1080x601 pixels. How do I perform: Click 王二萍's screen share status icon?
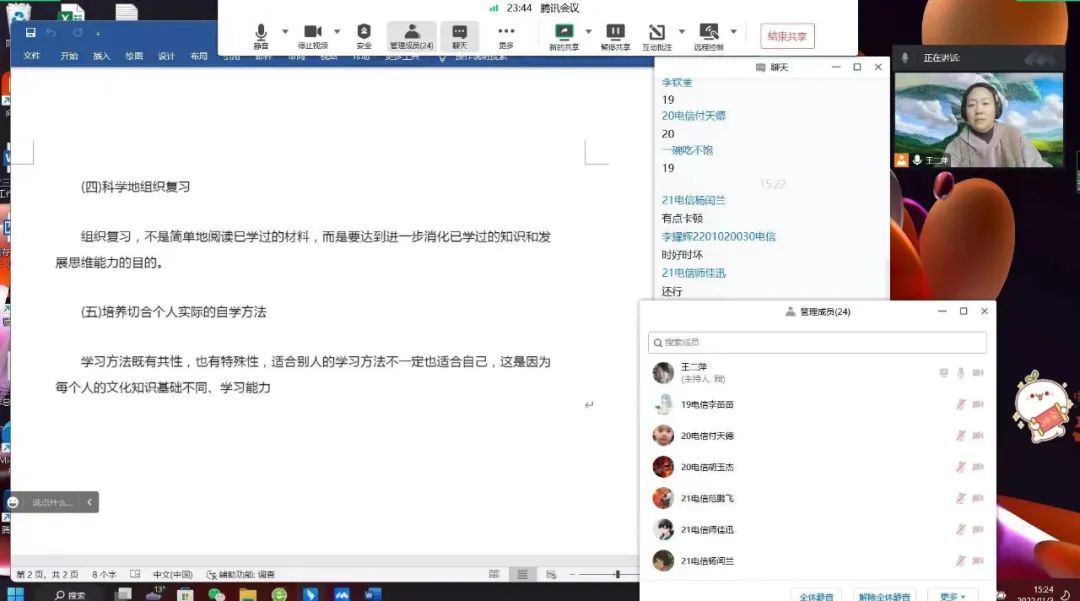[944, 372]
